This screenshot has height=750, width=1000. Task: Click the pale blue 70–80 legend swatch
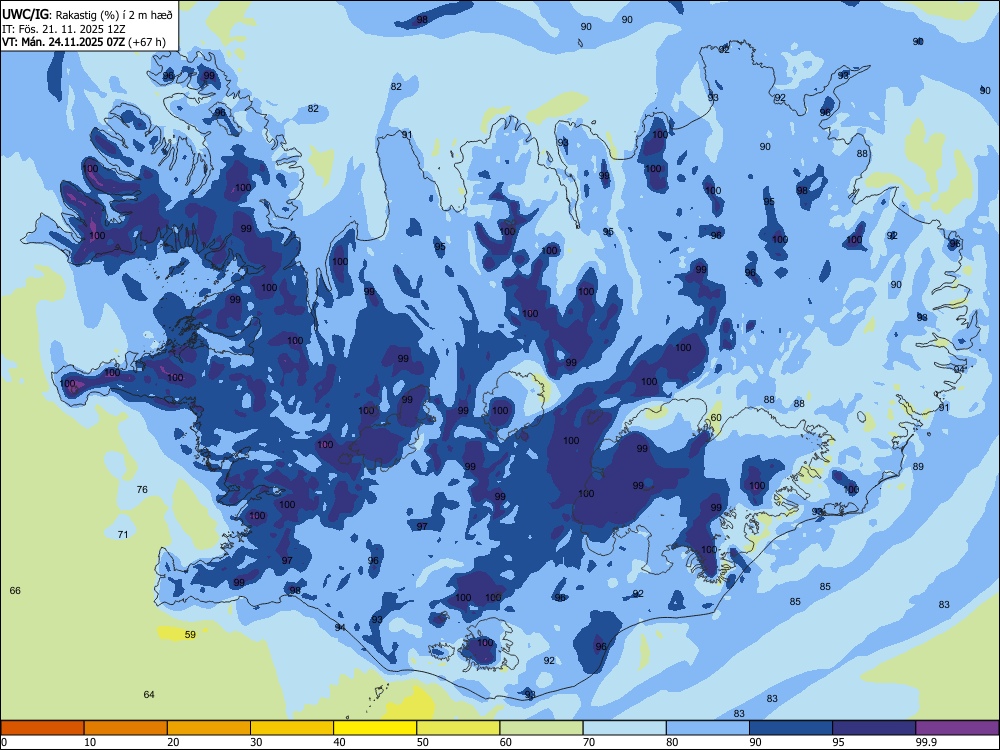624,728
